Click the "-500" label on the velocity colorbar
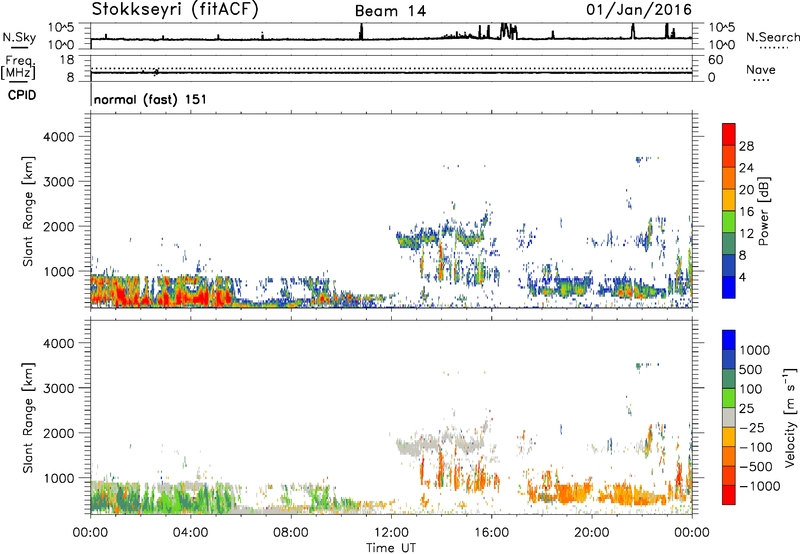This screenshot has width=800, height=554. pyautogui.click(x=756, y=467)
